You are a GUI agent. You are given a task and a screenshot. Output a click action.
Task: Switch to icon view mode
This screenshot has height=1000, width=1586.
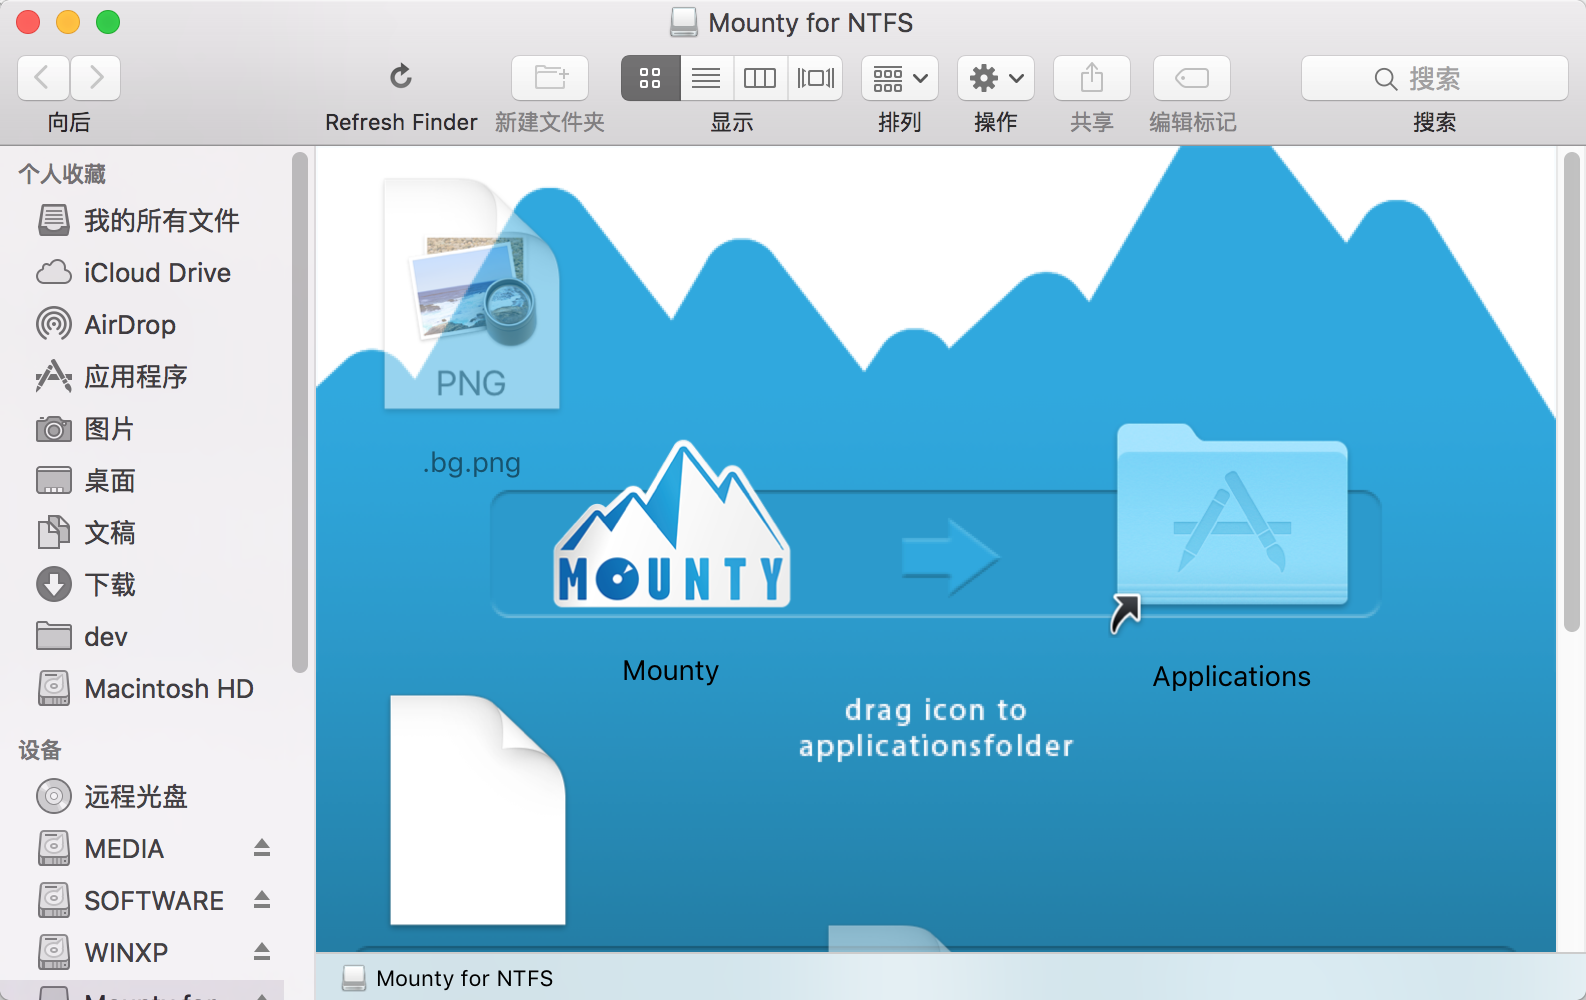tap(651, 78)
